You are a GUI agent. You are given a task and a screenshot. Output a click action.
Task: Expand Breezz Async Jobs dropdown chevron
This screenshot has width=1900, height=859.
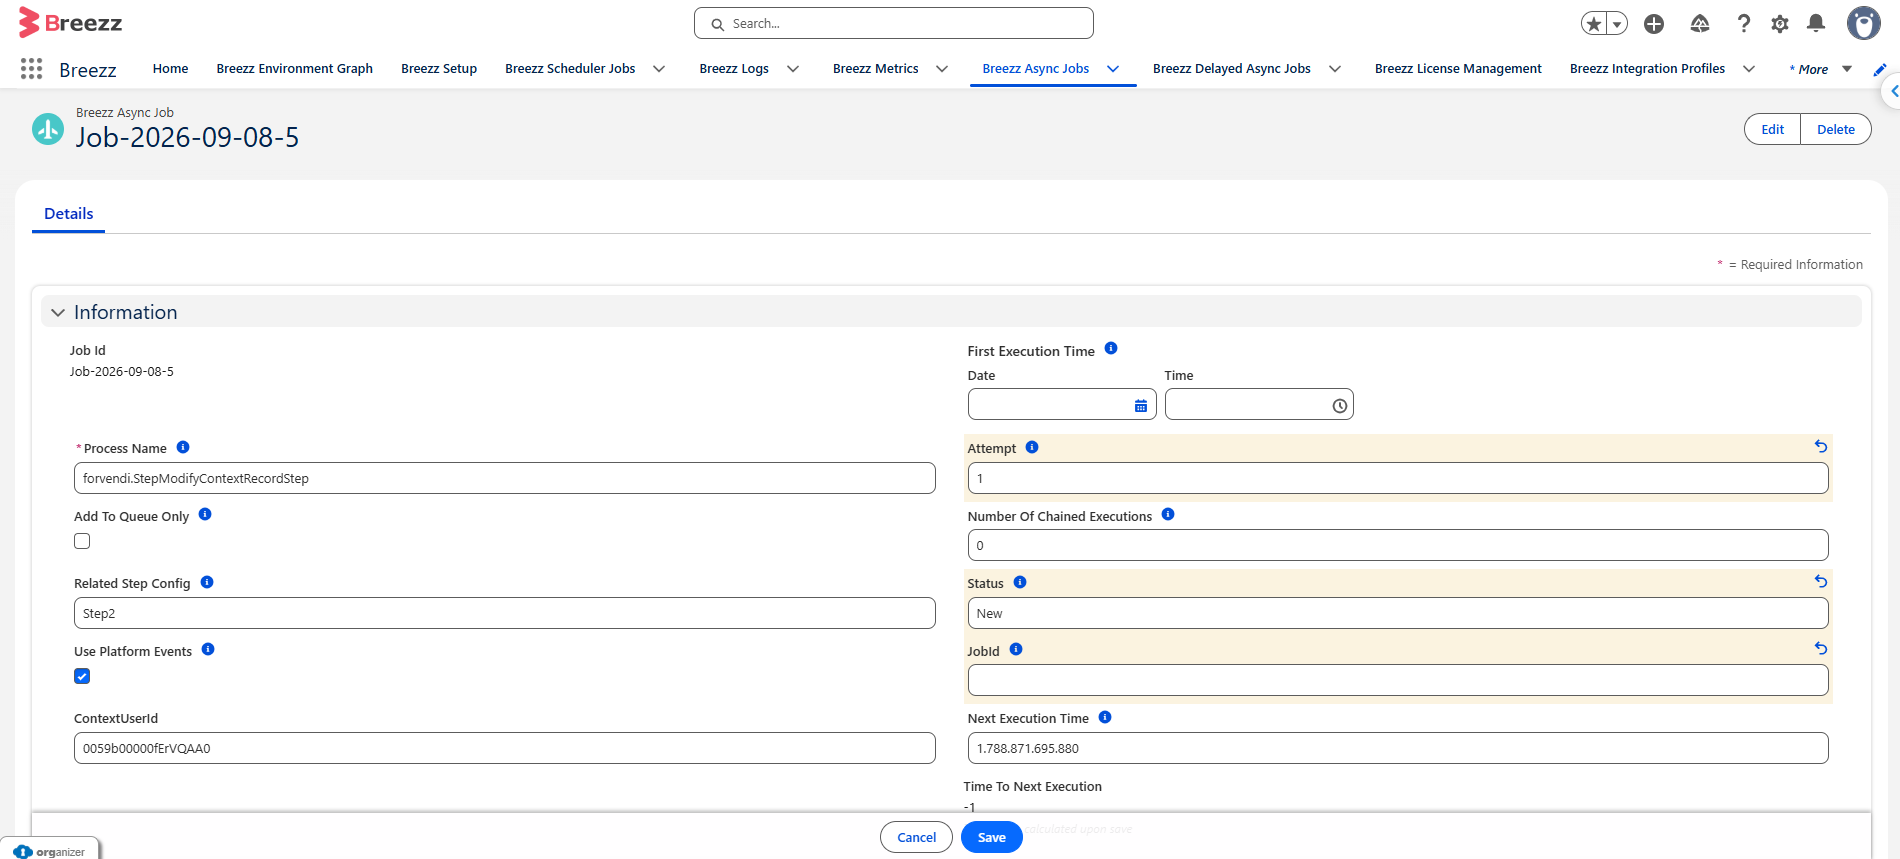(1113, 69)
